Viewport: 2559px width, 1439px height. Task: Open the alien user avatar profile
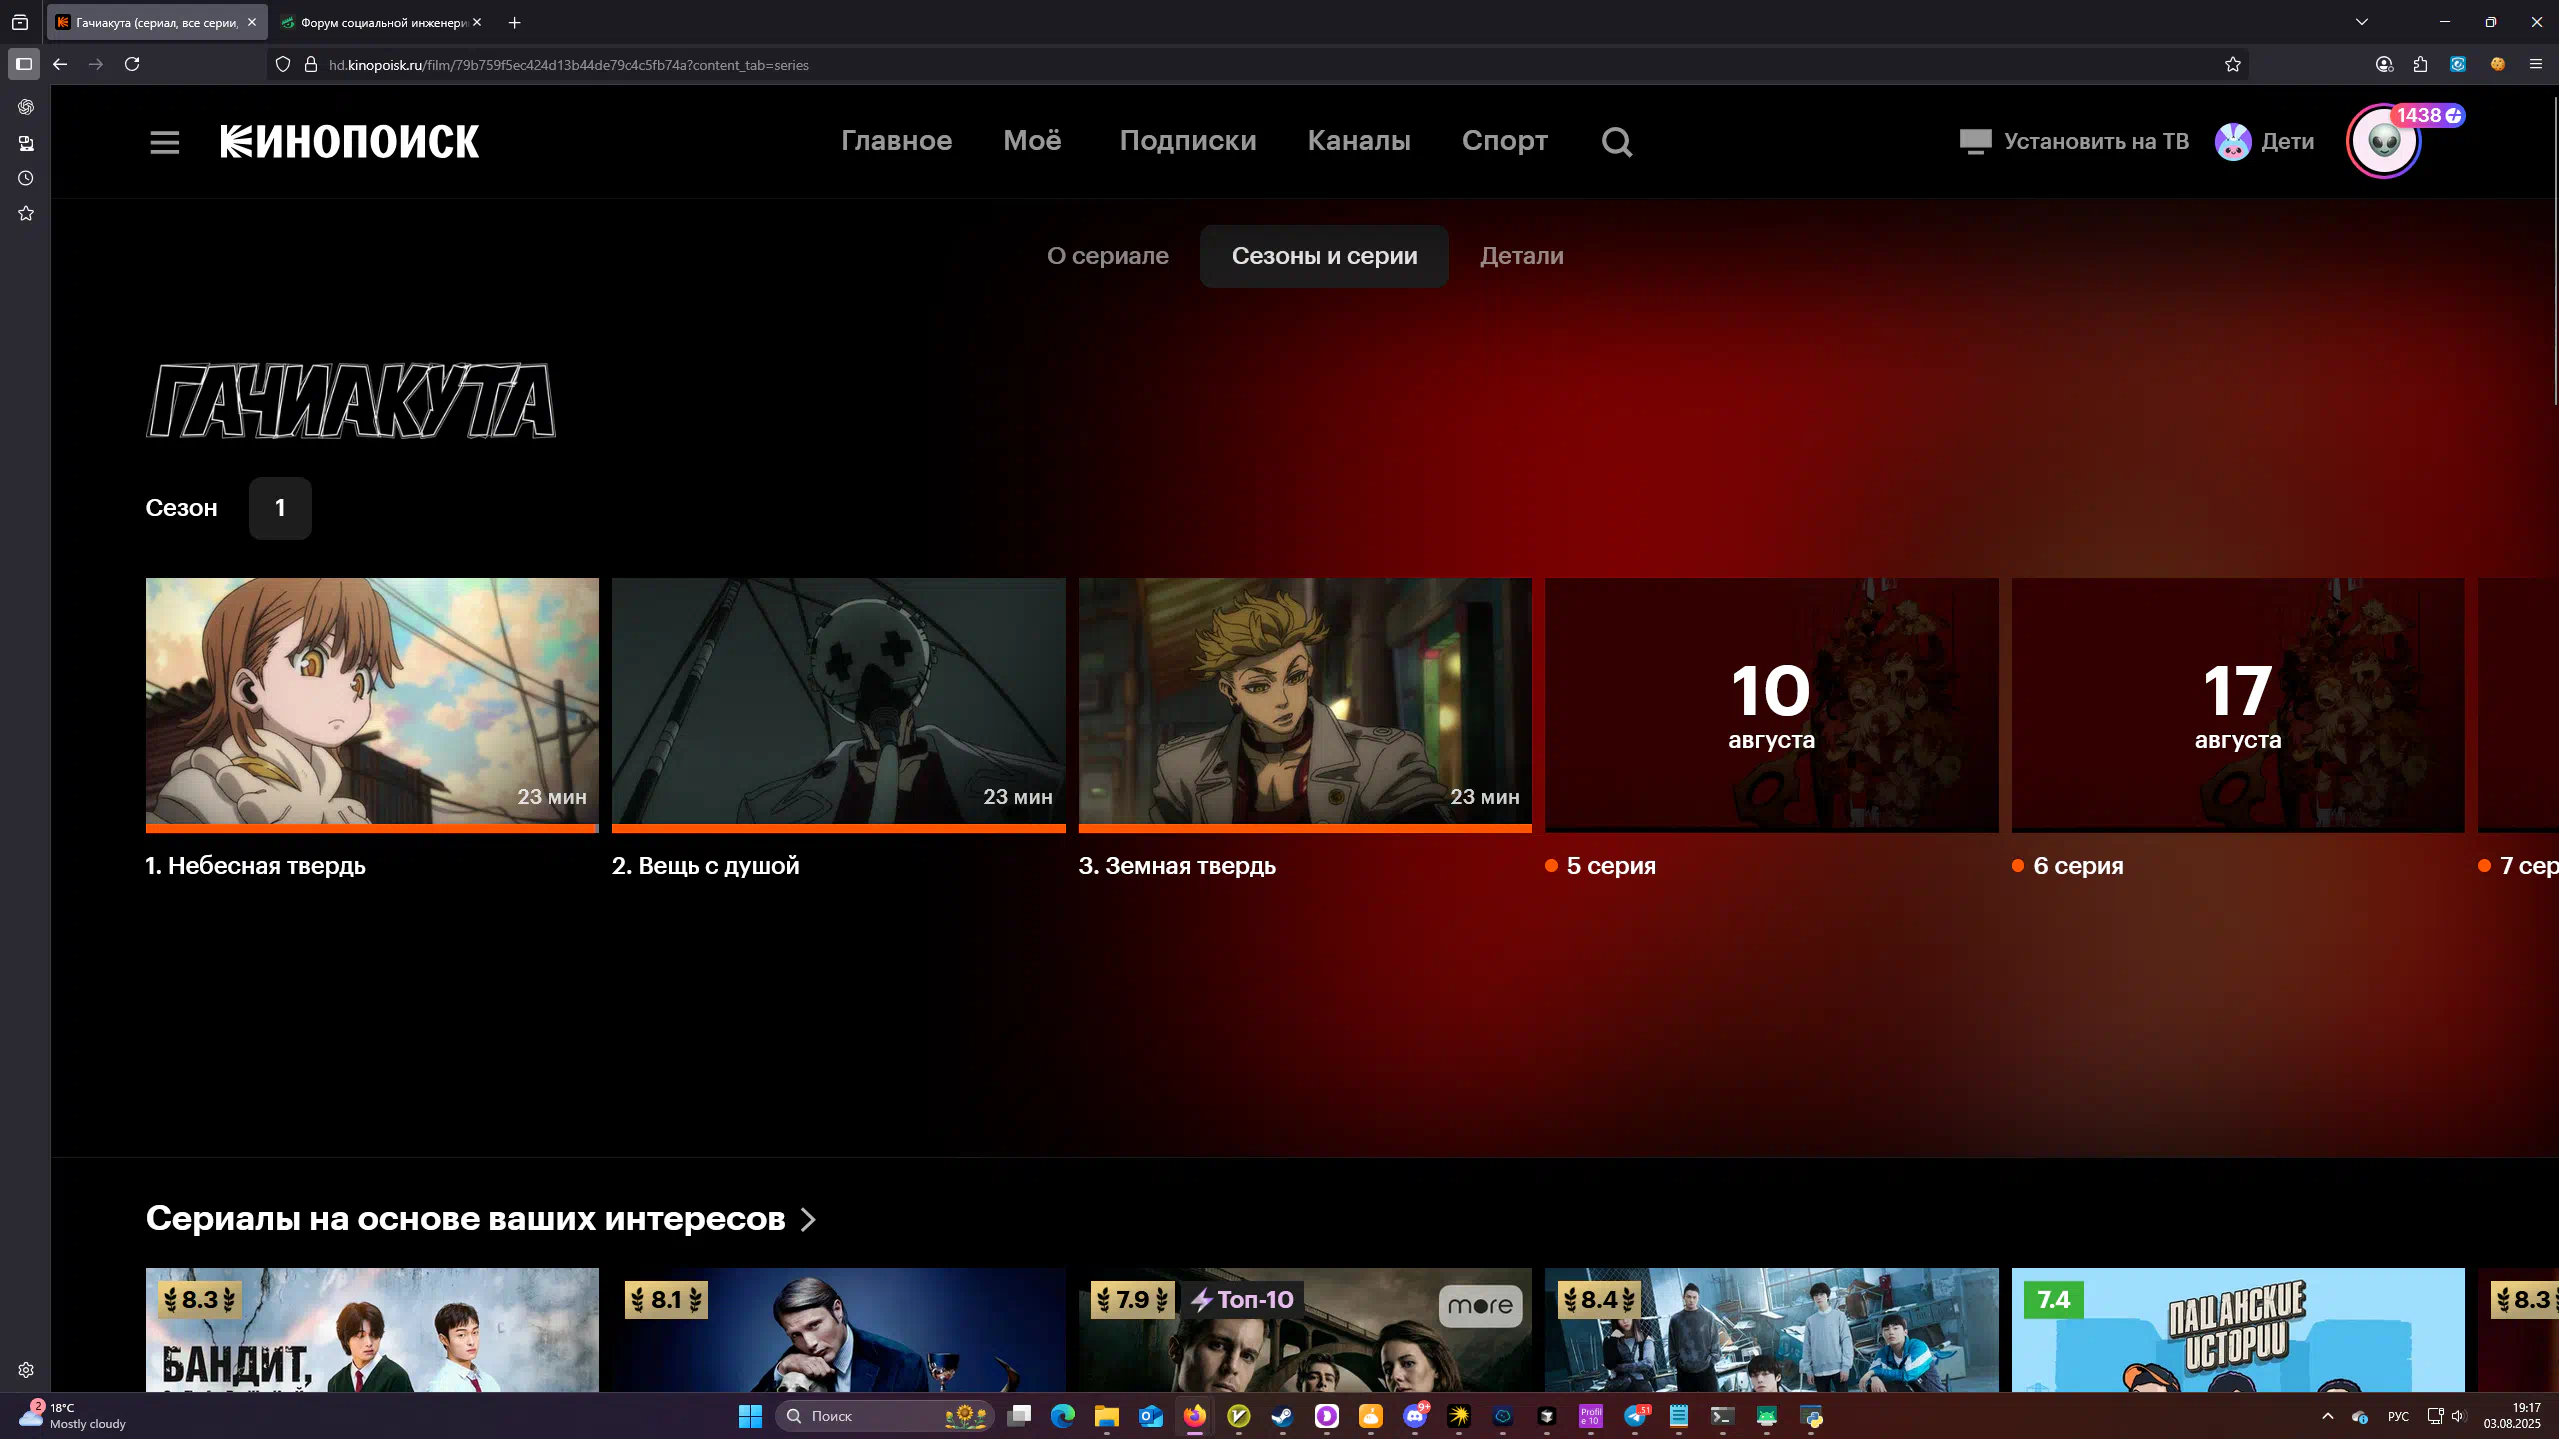[x=2384, y=142]
